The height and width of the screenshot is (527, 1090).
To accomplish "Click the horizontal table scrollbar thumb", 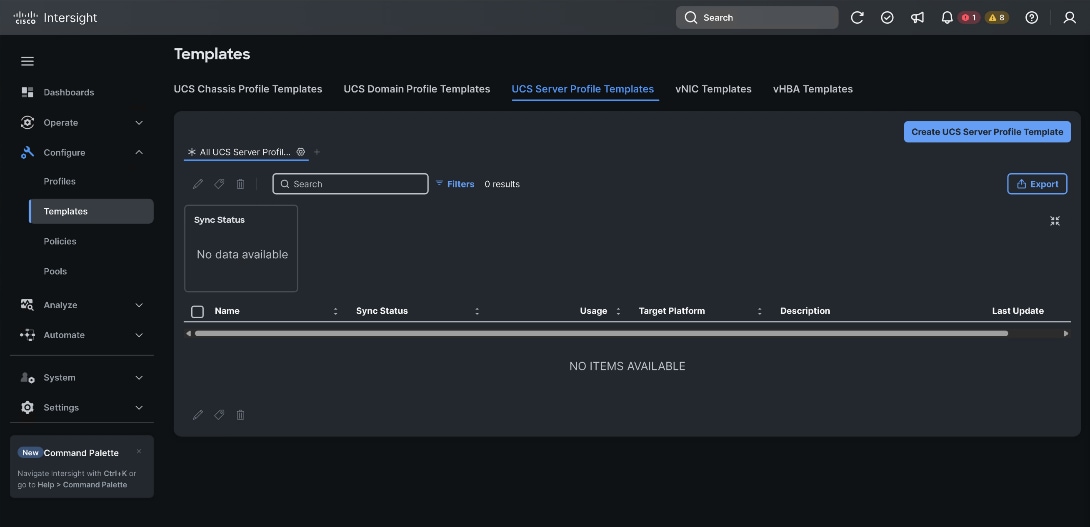I will tap(601, 334).
